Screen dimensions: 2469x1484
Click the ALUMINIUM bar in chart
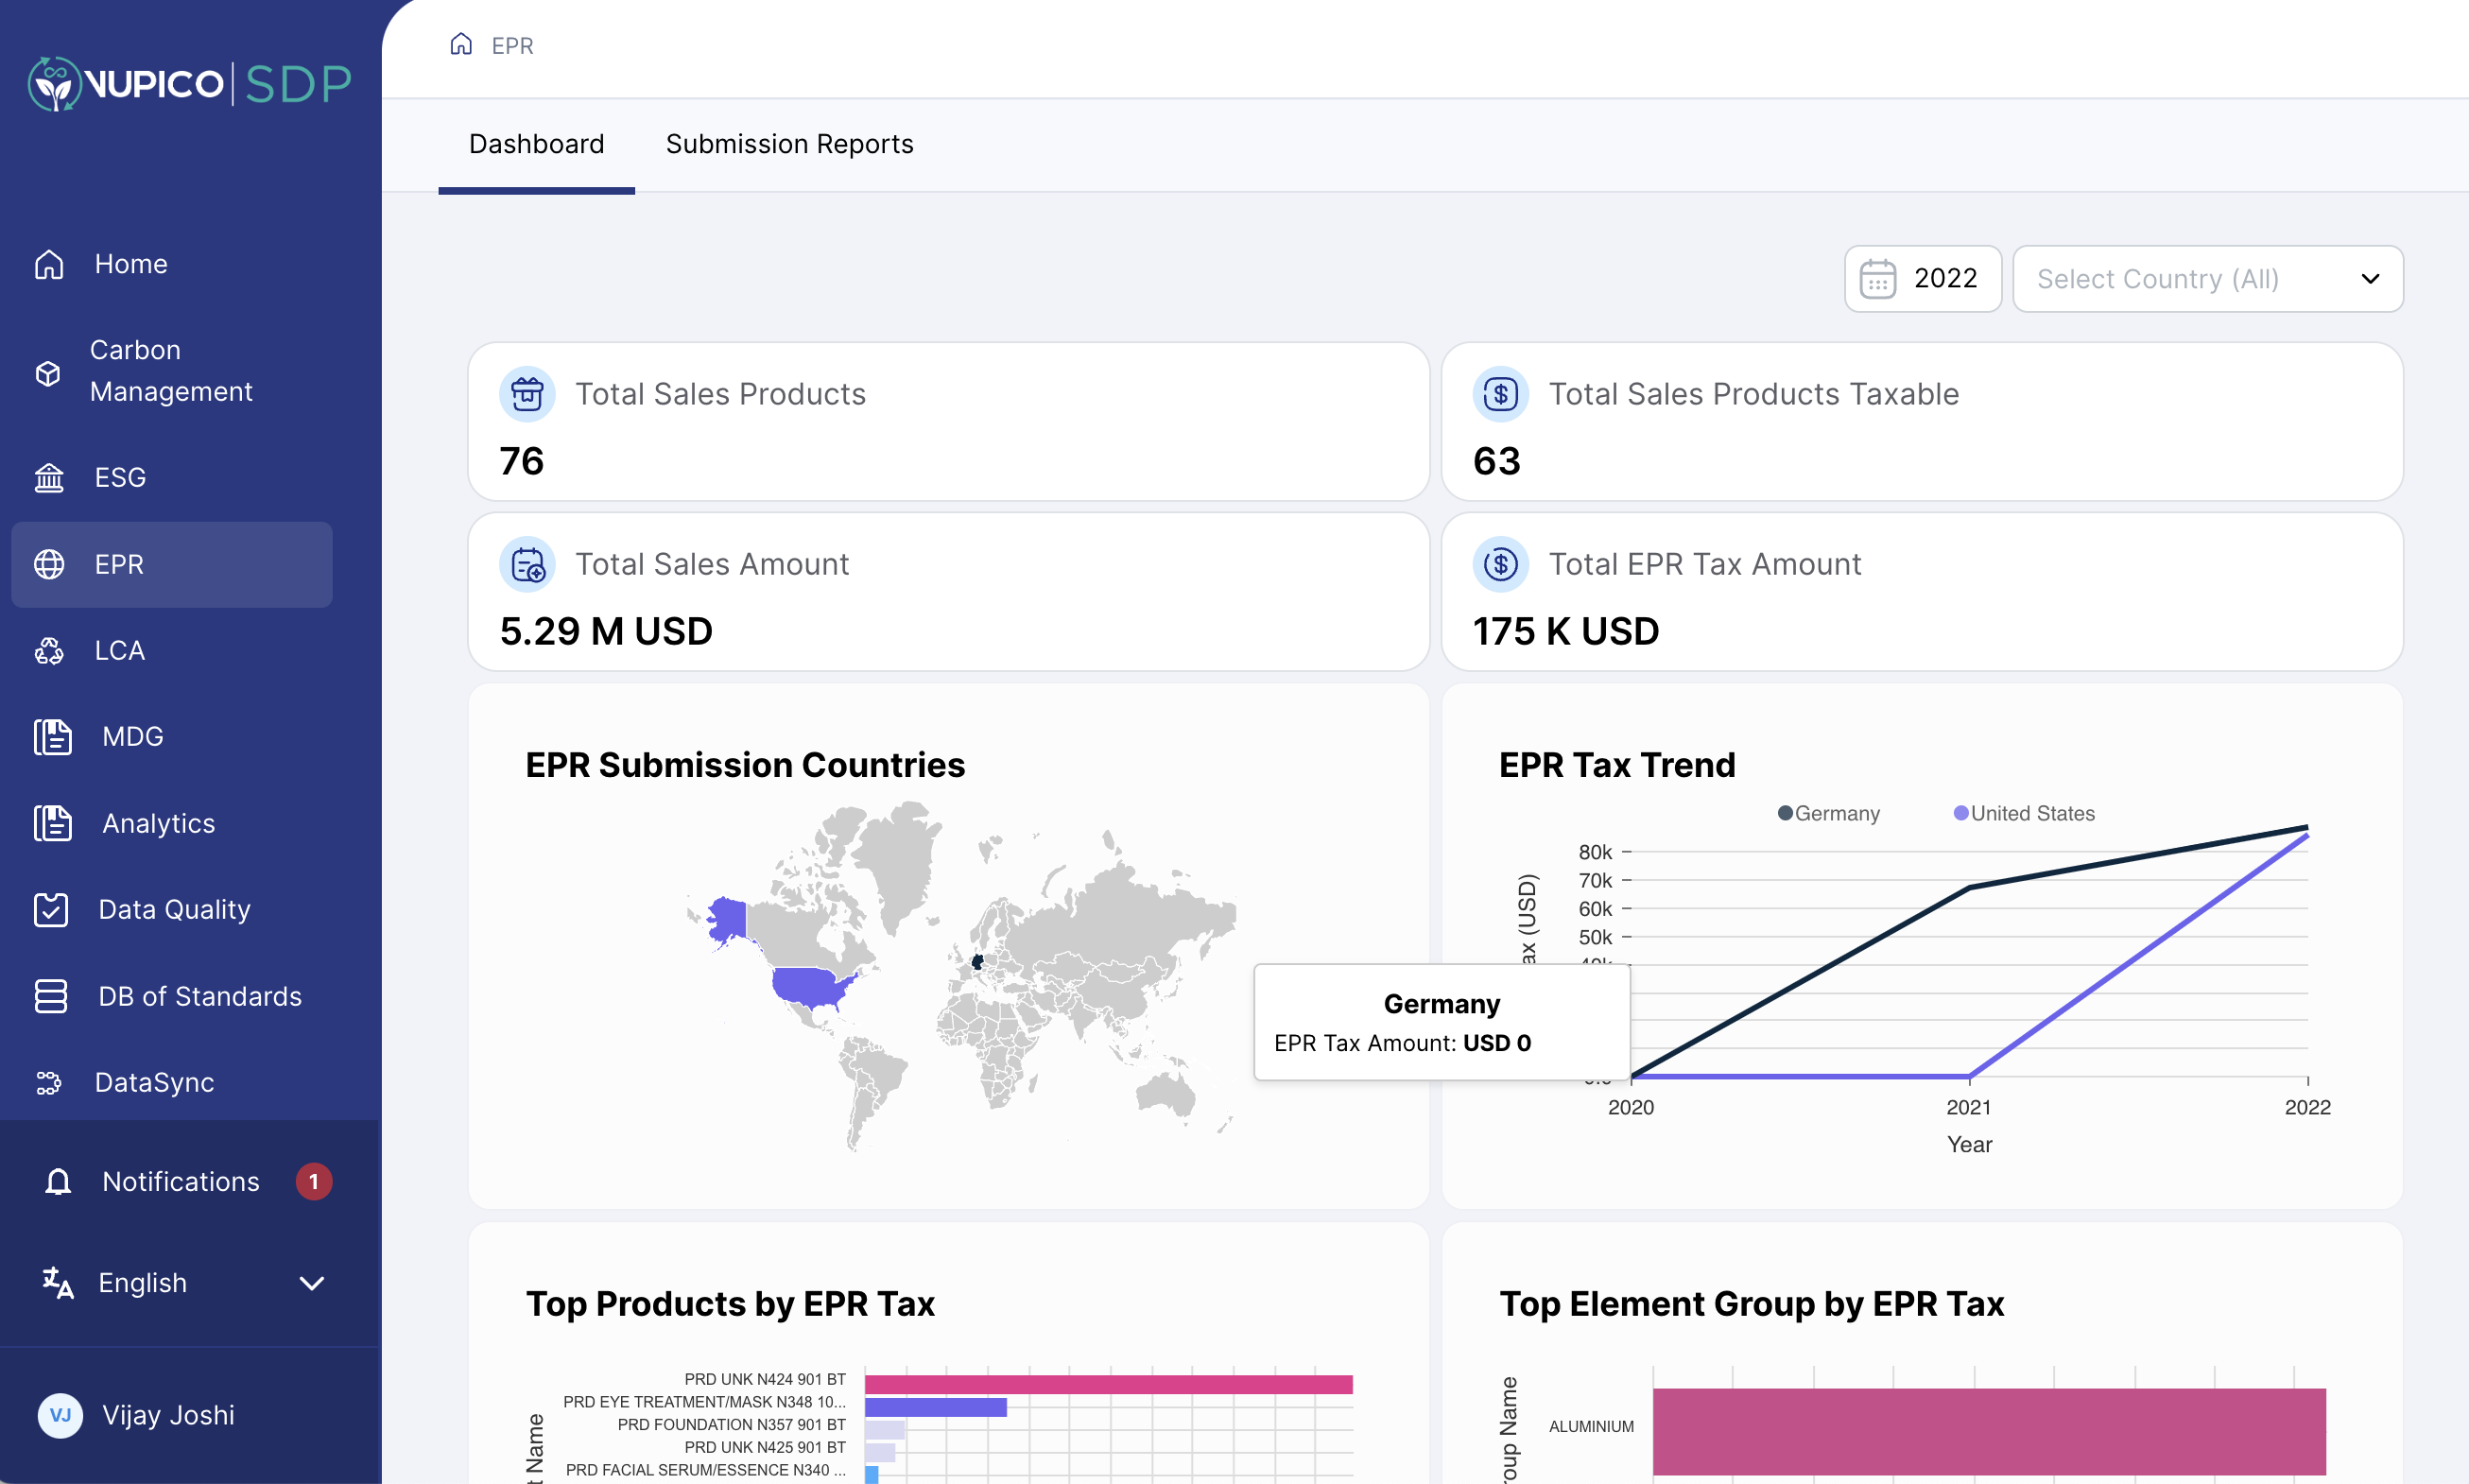tap(1988, 1430)
